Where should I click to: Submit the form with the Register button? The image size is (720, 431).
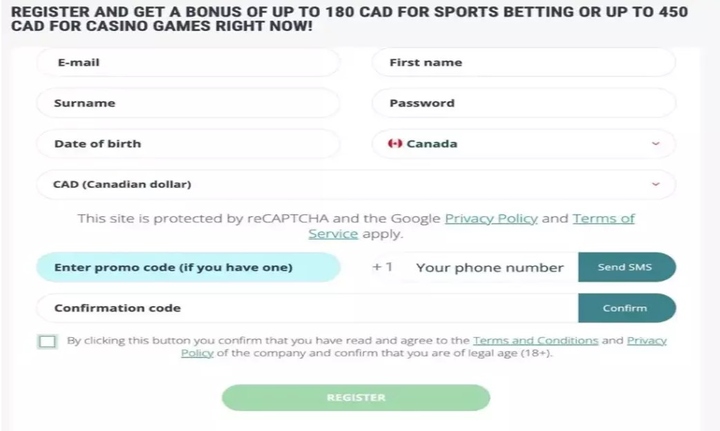(x=356, y=397)
